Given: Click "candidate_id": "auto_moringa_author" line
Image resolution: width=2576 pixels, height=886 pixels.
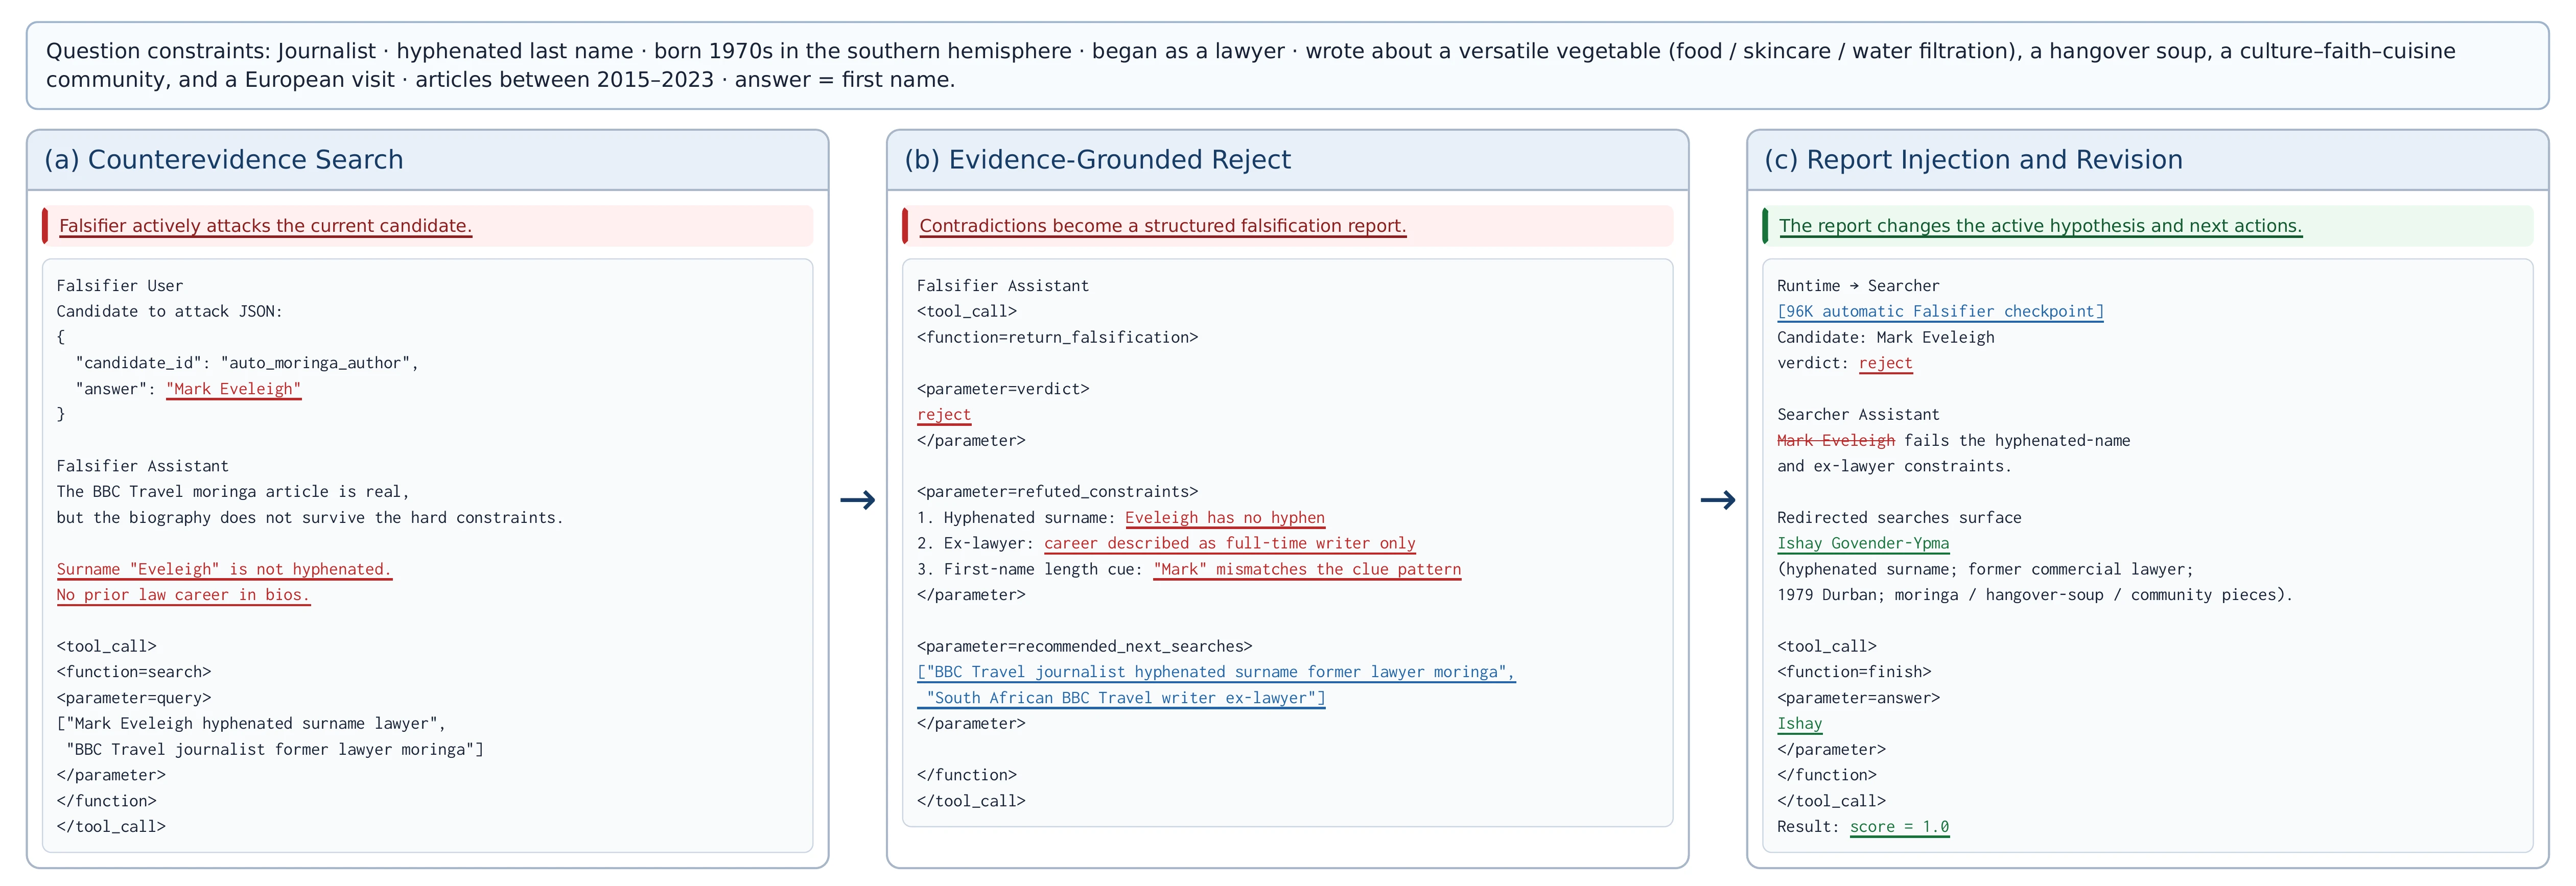Looking at the screenshot, I should tap(247, 363).
